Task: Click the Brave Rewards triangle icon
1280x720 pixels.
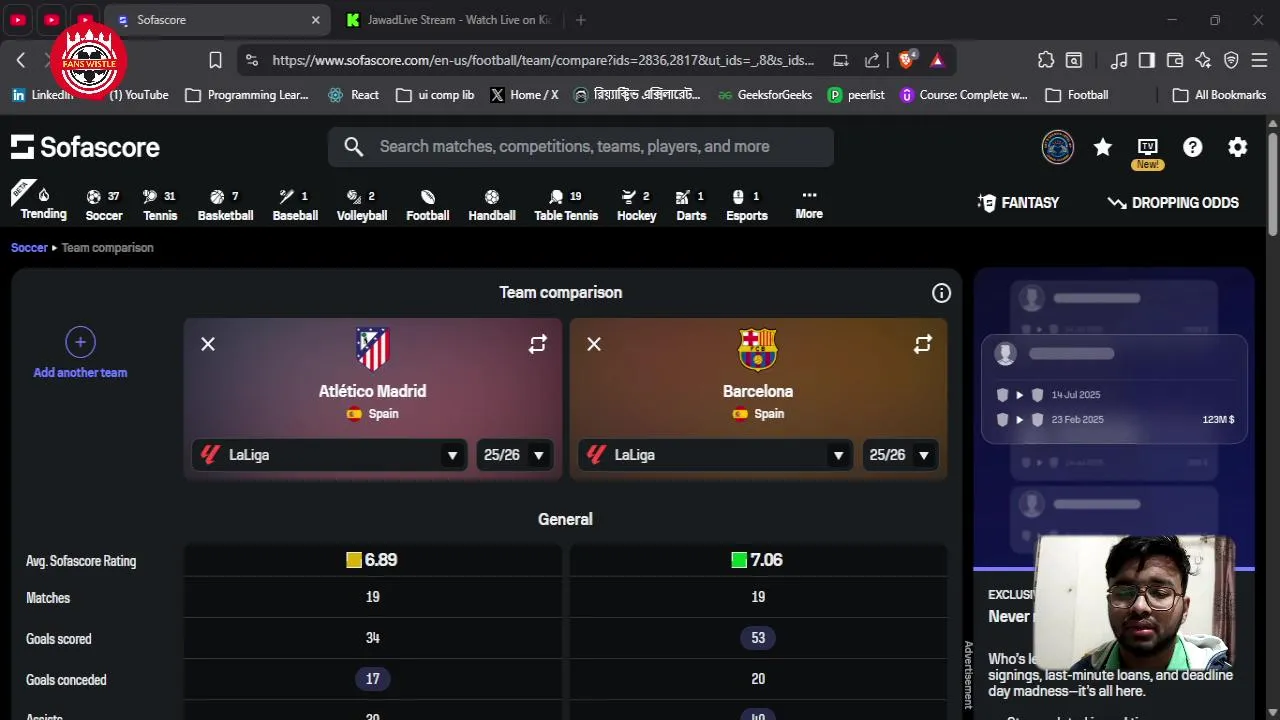Action: pyautogui.click(x=937, y=60)
